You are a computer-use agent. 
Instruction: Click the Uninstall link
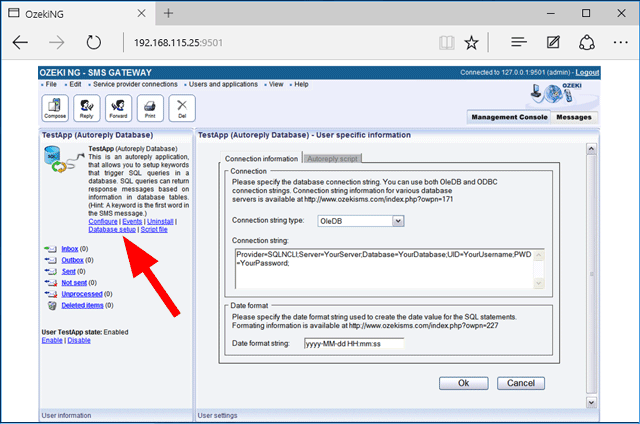point(160,222)
